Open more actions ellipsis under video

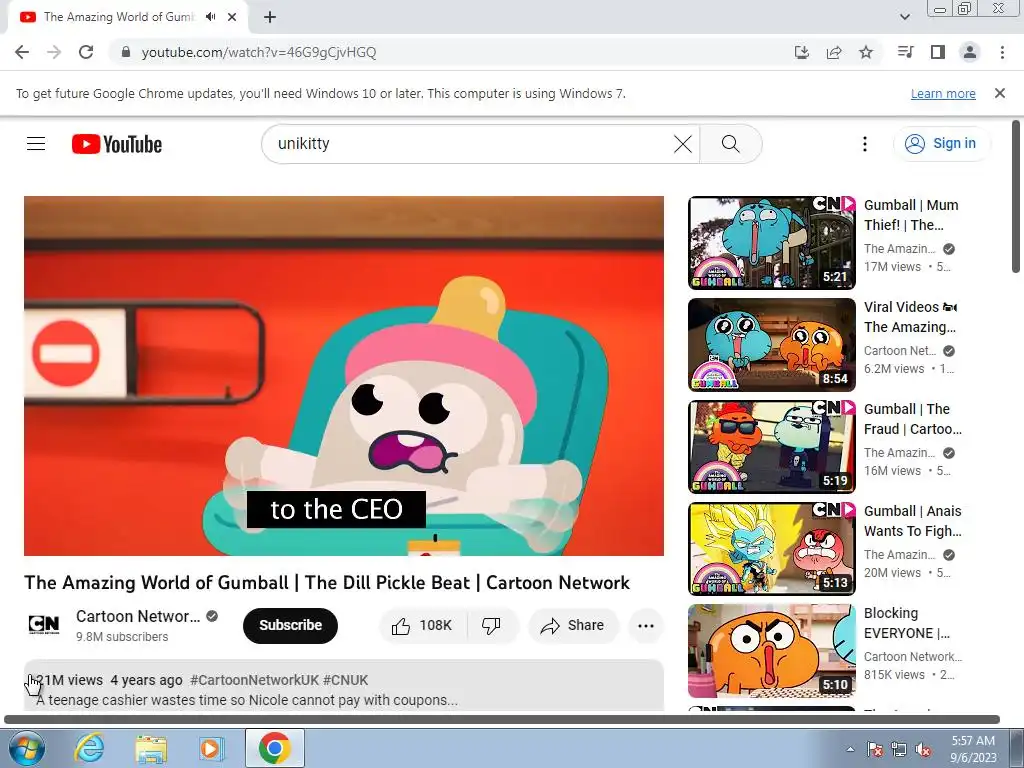click(646, 626)
